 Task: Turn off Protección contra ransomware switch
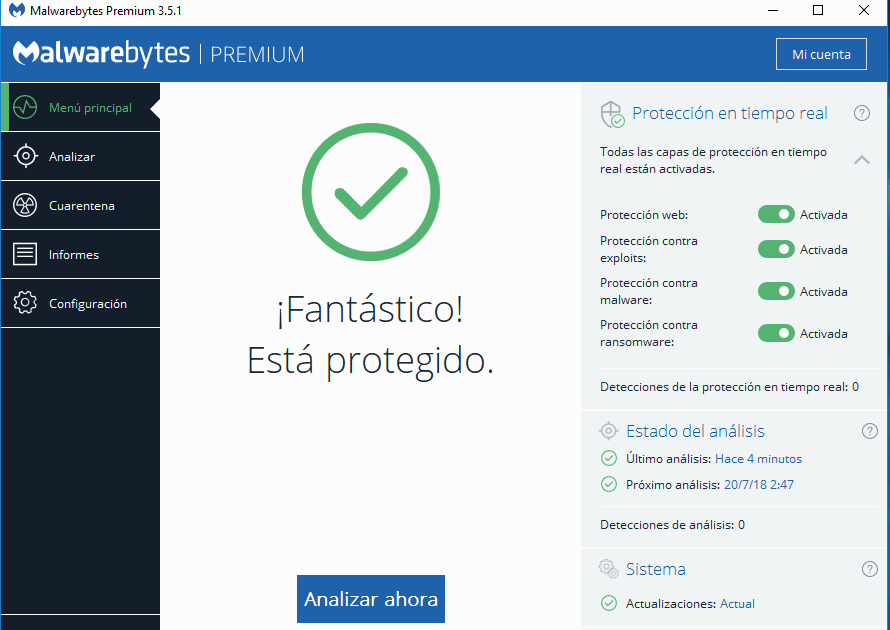point(776,333)
